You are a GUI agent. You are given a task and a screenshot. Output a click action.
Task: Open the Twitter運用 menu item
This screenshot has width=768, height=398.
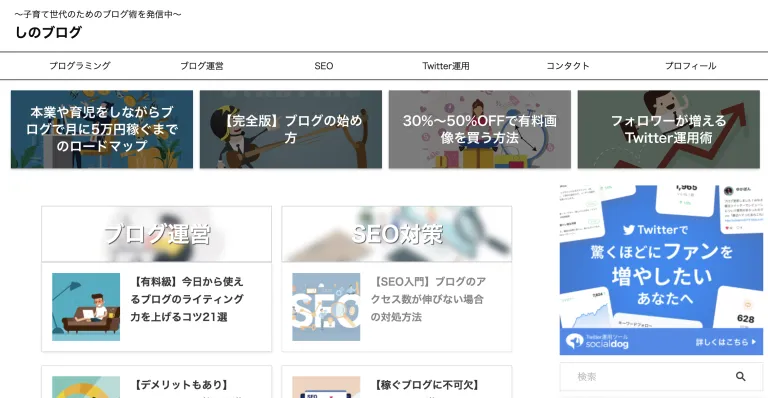pos(446,66)
